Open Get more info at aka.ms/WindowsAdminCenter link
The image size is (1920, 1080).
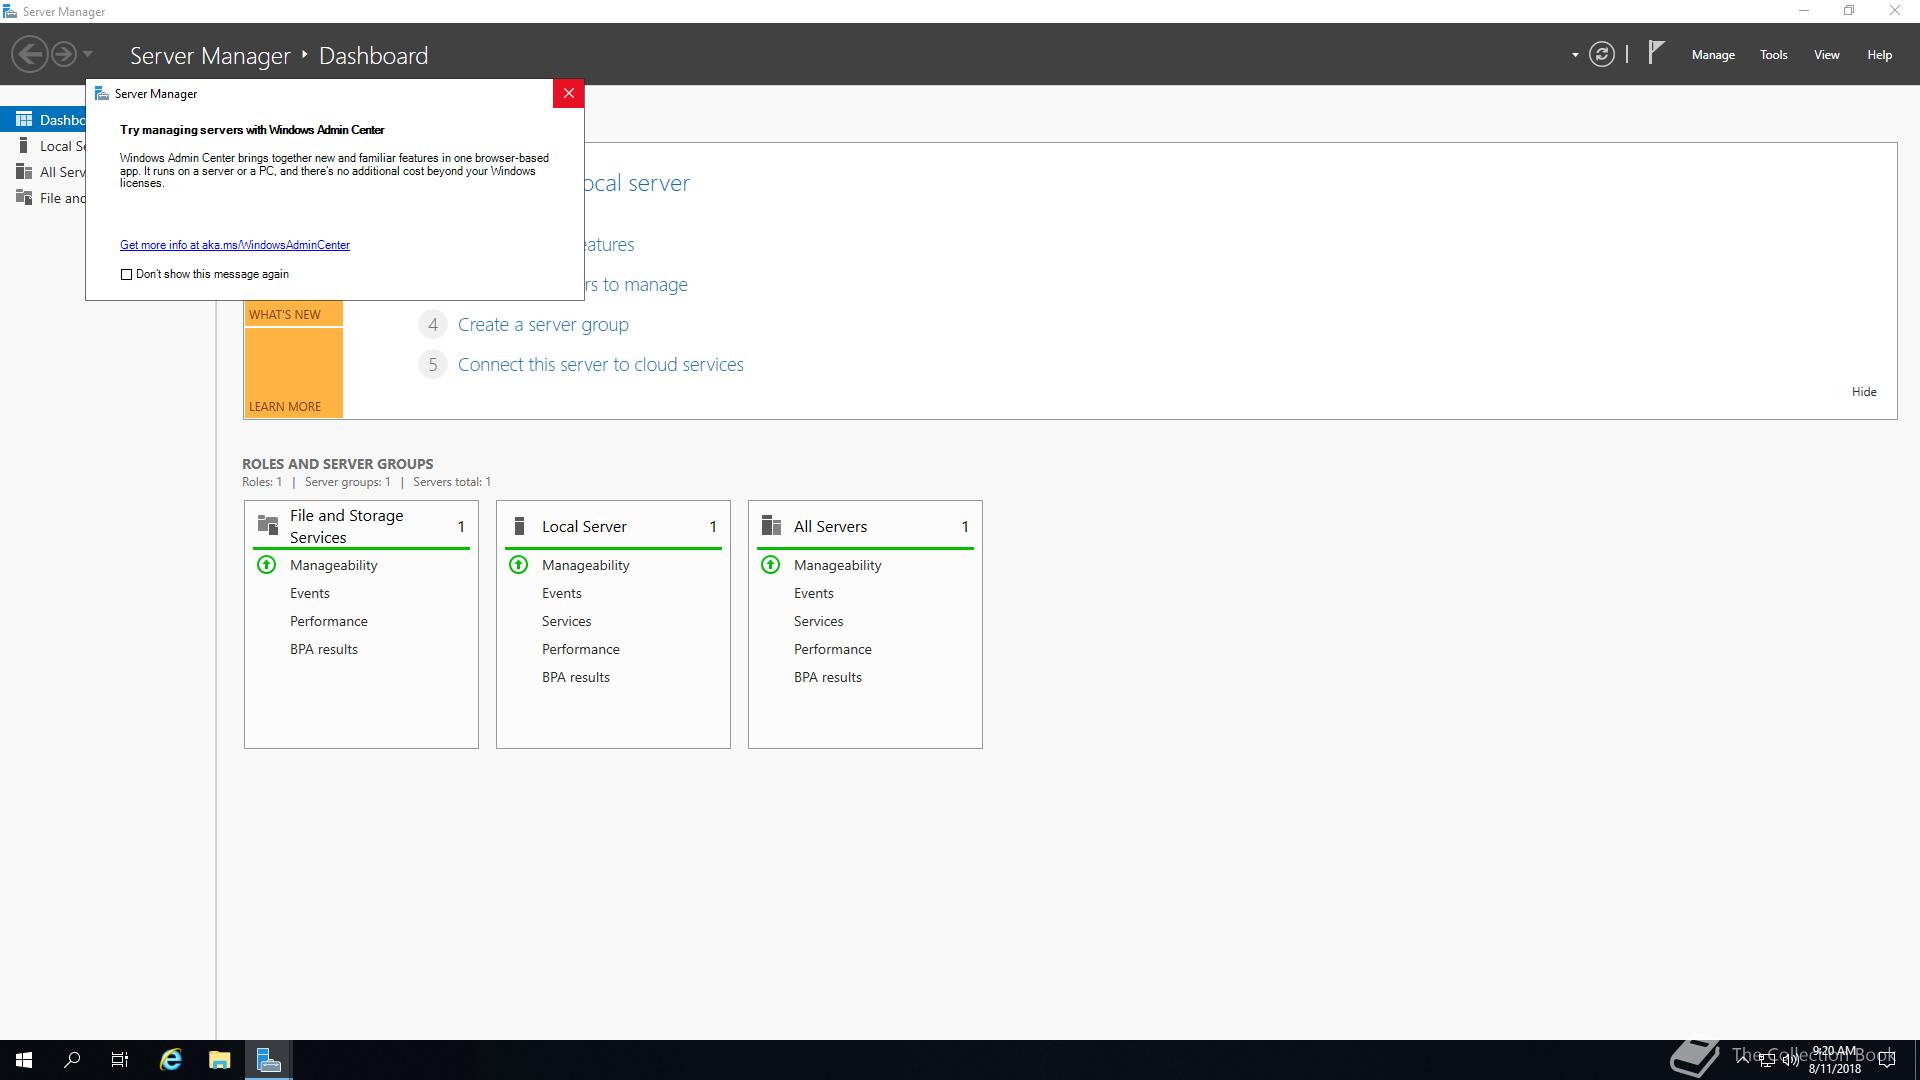point(235,245)
